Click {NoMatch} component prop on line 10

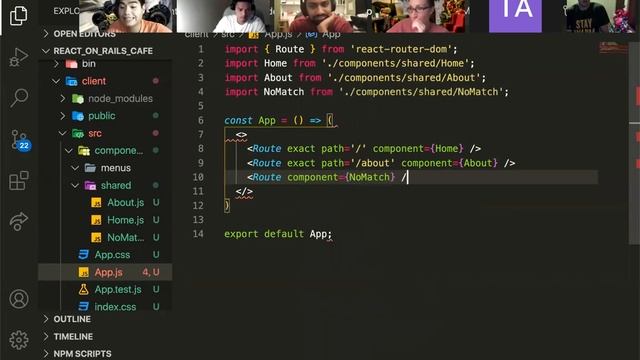pyautogui.click(x=370, y=177)
